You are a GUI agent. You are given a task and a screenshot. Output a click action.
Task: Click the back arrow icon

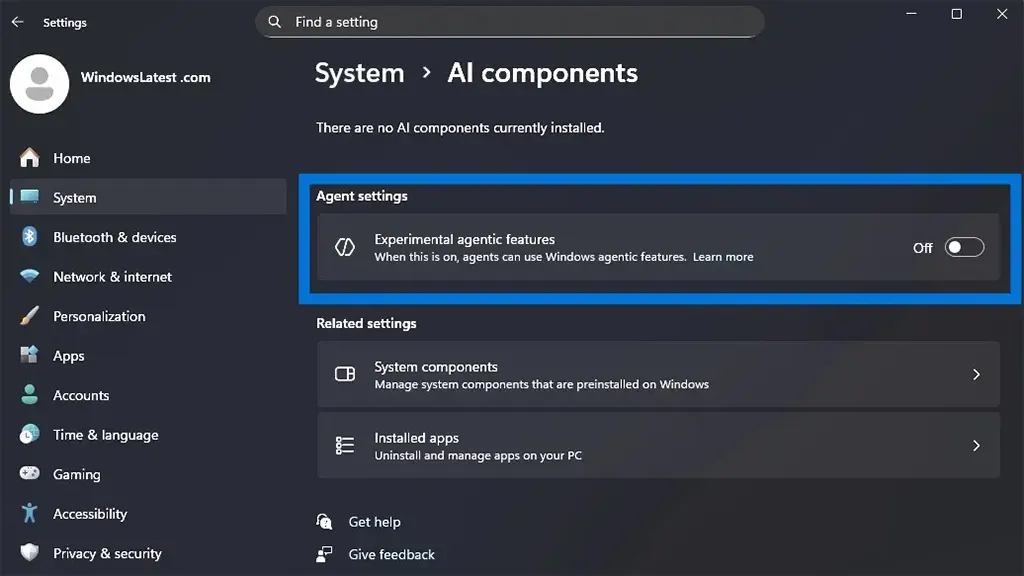[x=17, y=22]
